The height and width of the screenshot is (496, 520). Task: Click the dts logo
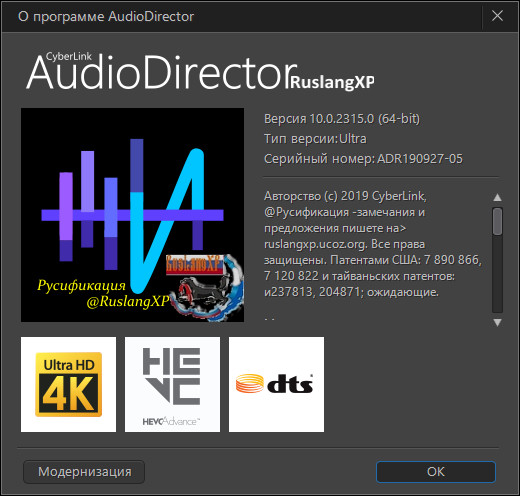(x=276, y=384)
